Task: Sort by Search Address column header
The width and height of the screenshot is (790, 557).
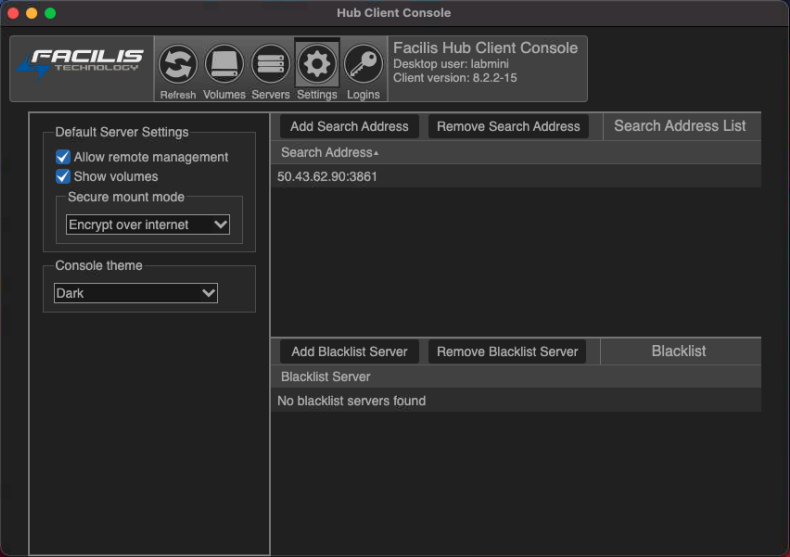Action: [516, 153]
